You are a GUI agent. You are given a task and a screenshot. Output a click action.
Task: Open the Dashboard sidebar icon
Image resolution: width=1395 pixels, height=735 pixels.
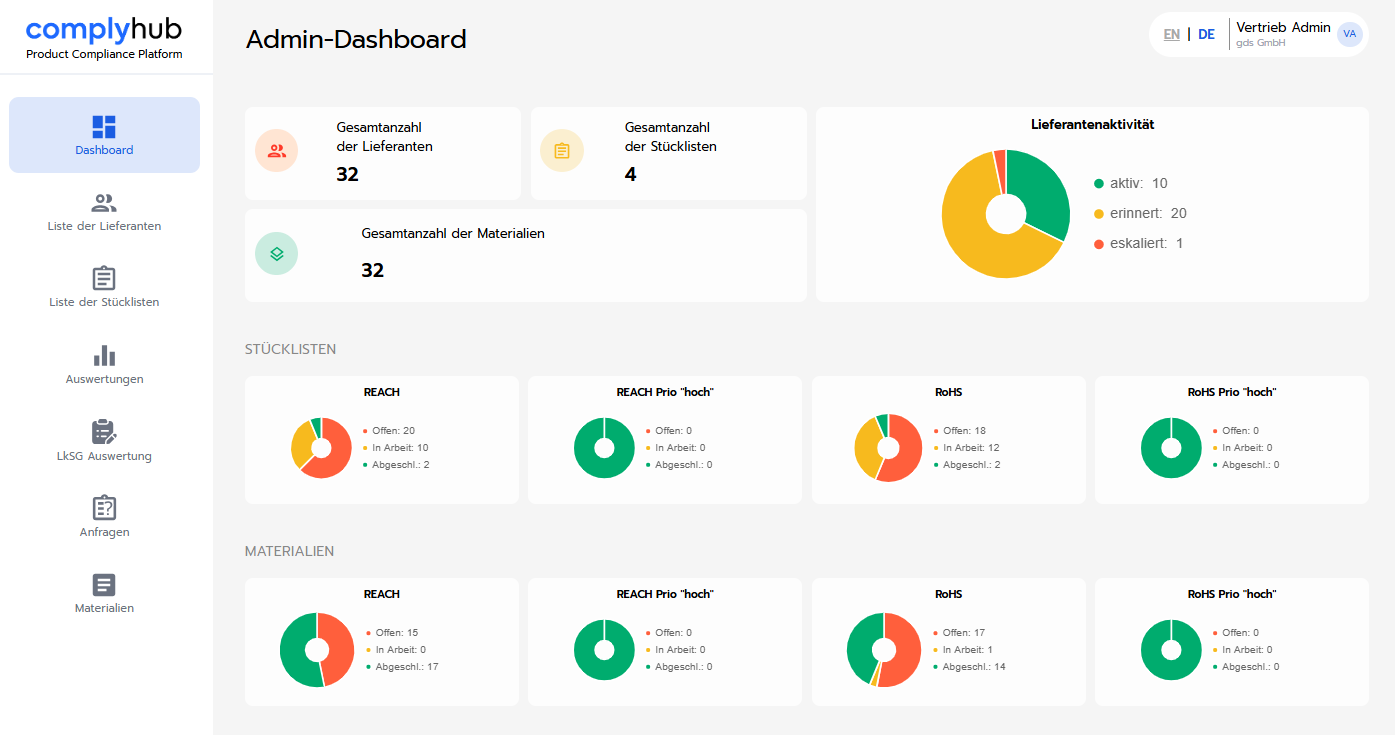tap(104, 126)
